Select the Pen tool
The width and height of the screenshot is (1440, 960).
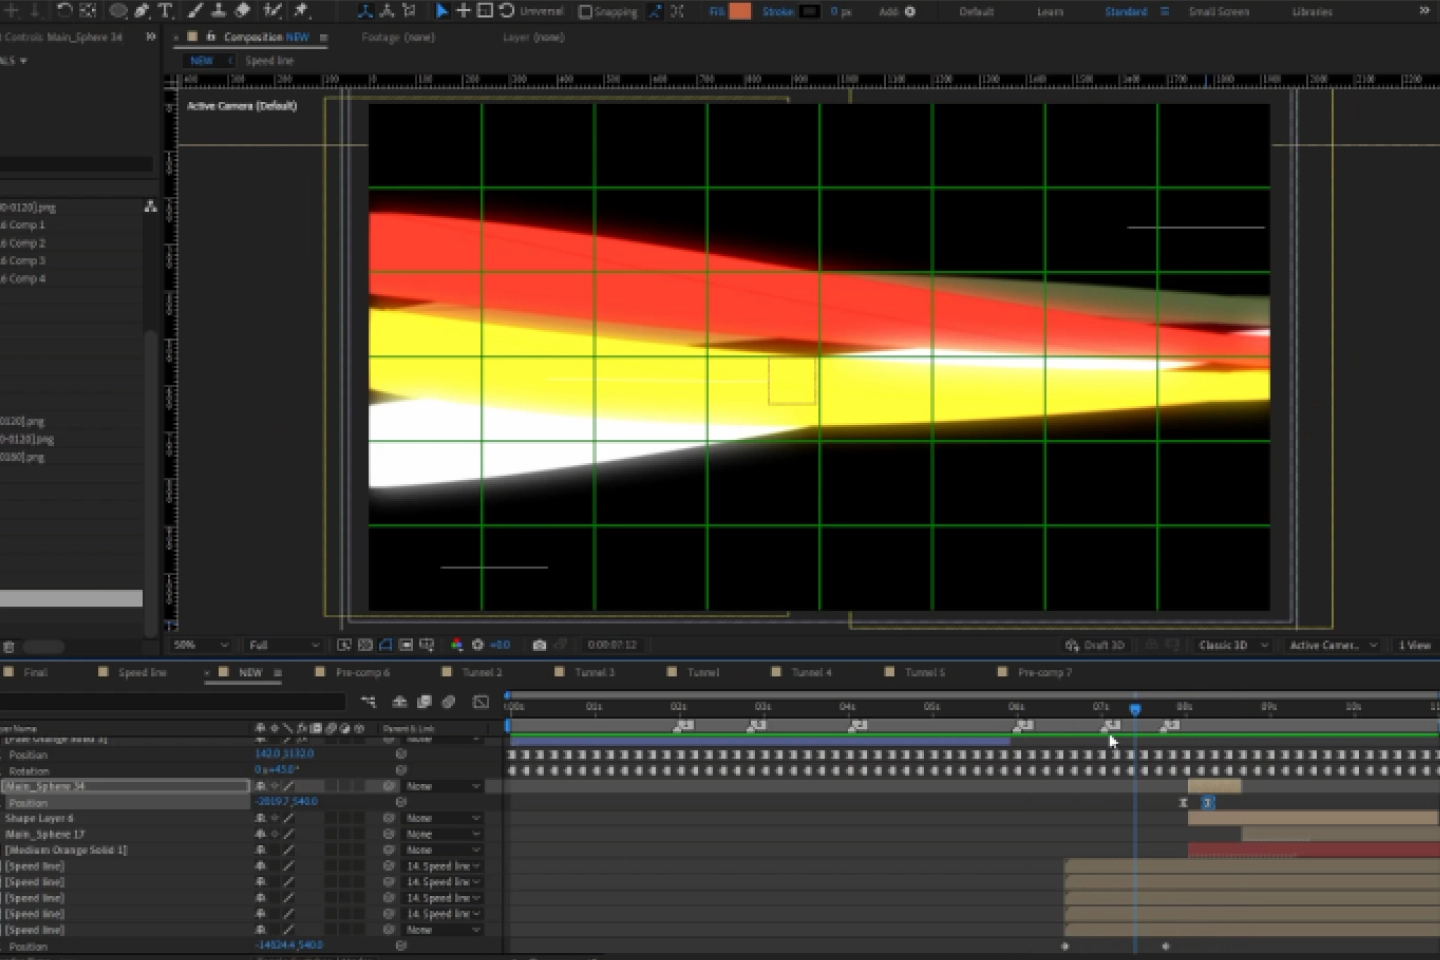[x=142, y=11]
